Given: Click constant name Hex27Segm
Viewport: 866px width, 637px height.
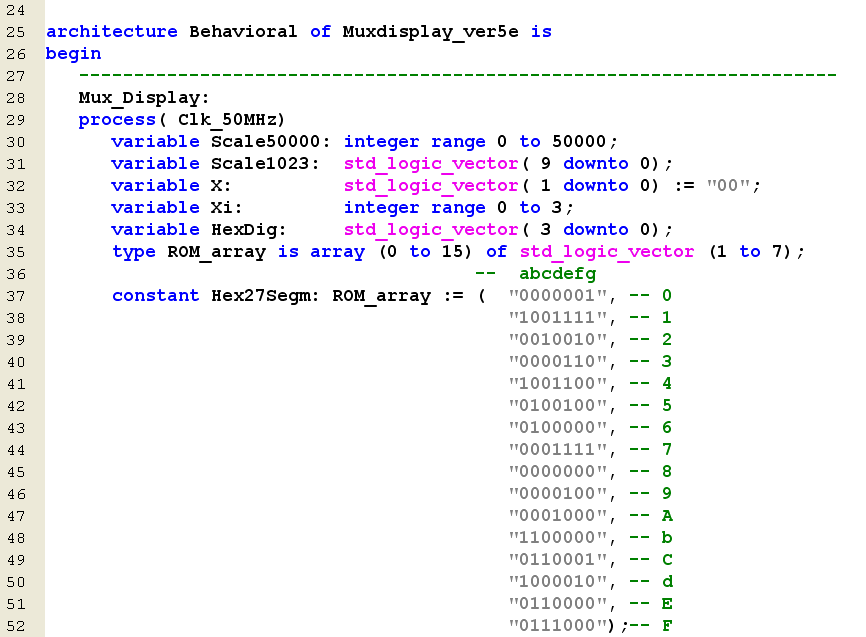Looking at the screenshot, I should (x=260, y=297).
